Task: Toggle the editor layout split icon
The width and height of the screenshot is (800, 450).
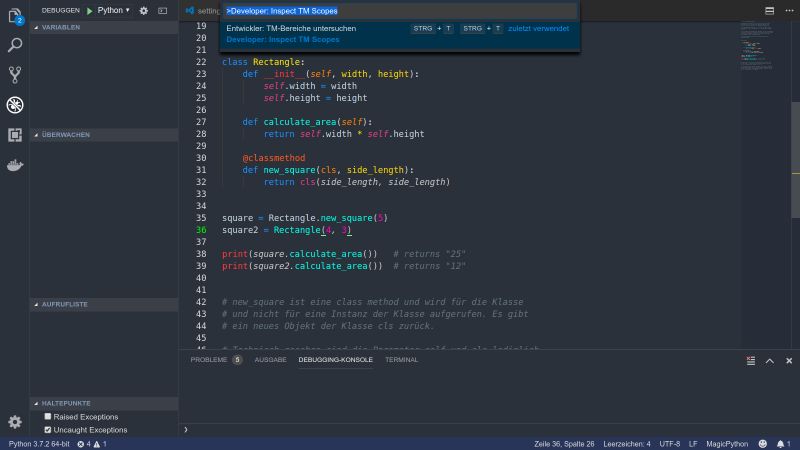Action: point(769,11)
